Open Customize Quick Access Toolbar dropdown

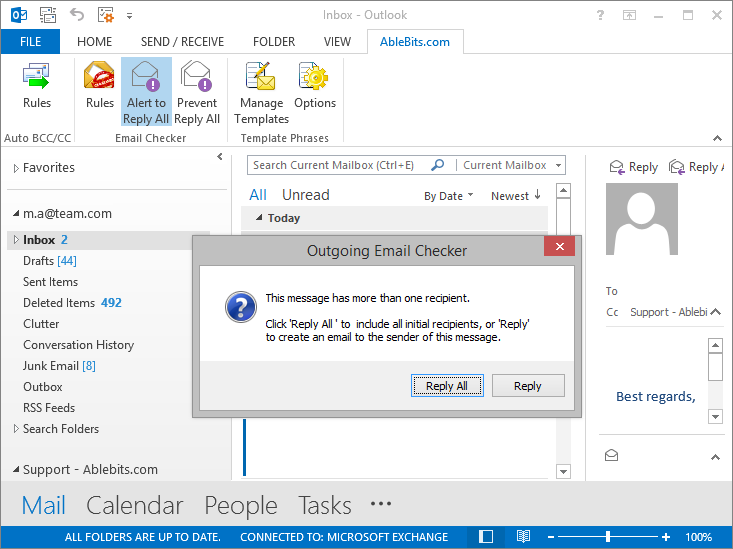129,16
